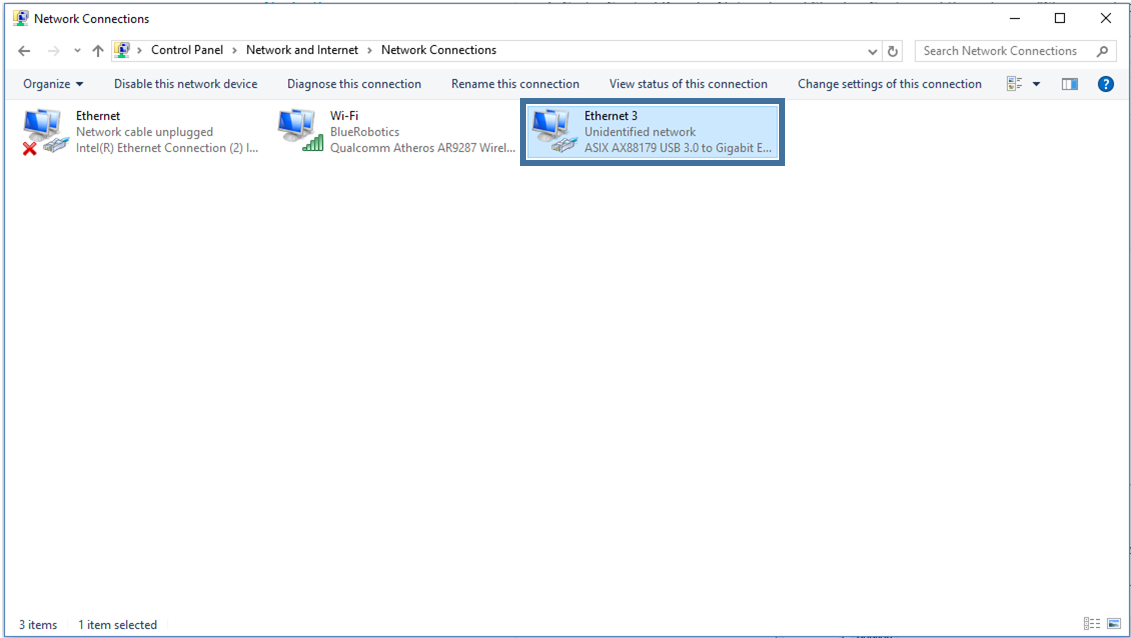This screenshot has height=638, width=1131.
Task: Click Rename this connection
Action: point(515,84)
